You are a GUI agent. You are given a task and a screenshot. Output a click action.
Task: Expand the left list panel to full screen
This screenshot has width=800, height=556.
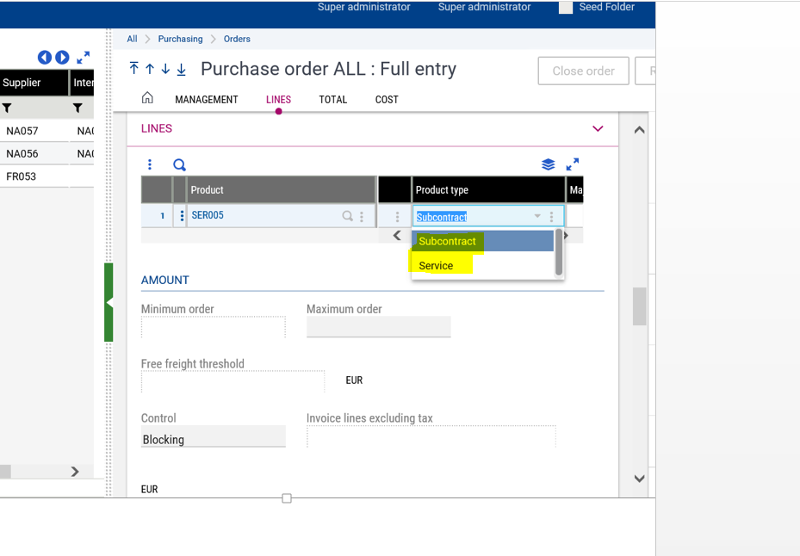click(x=83, y=58)
